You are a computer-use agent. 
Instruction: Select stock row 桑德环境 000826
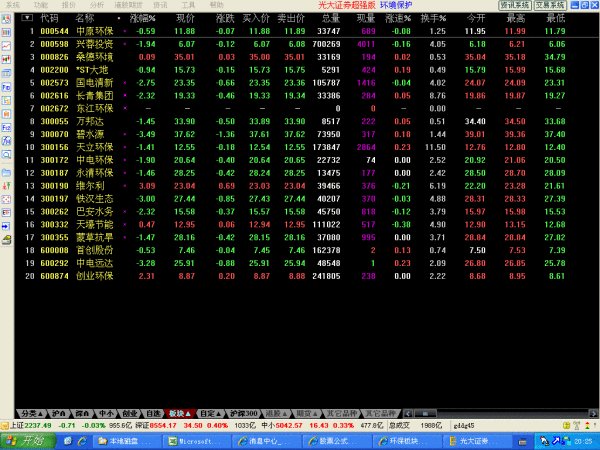pyautogui.click(x=298, y=57)
